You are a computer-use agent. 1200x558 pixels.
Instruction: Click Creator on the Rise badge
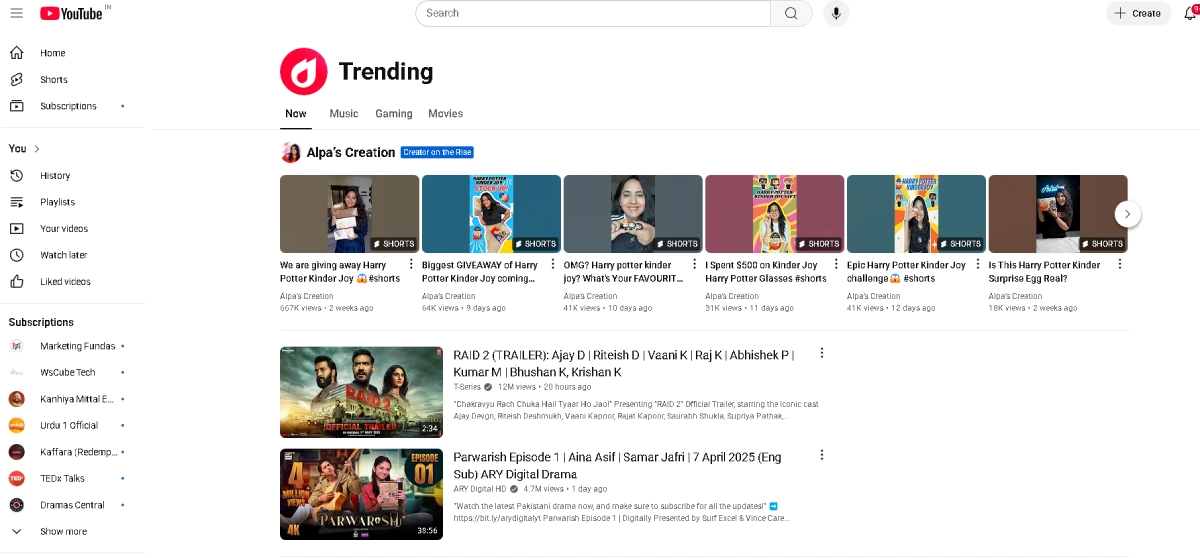[437, 153]
